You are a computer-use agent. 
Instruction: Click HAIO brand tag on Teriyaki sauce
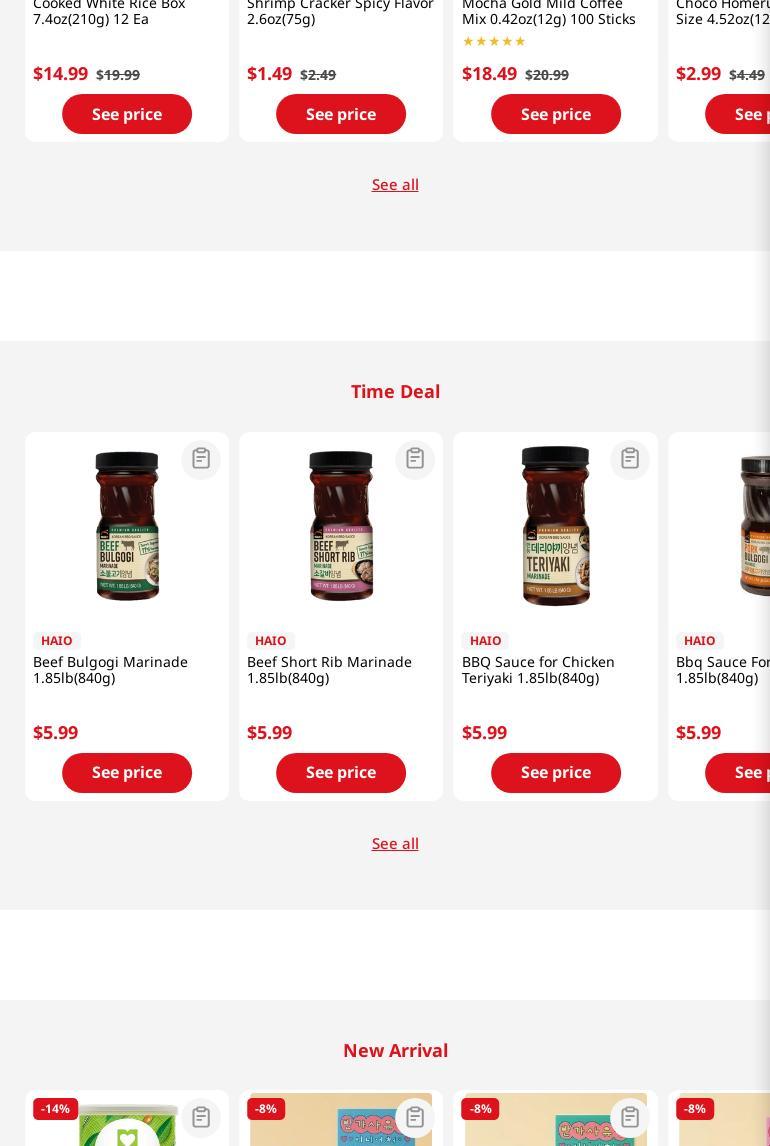pos(485,641)
